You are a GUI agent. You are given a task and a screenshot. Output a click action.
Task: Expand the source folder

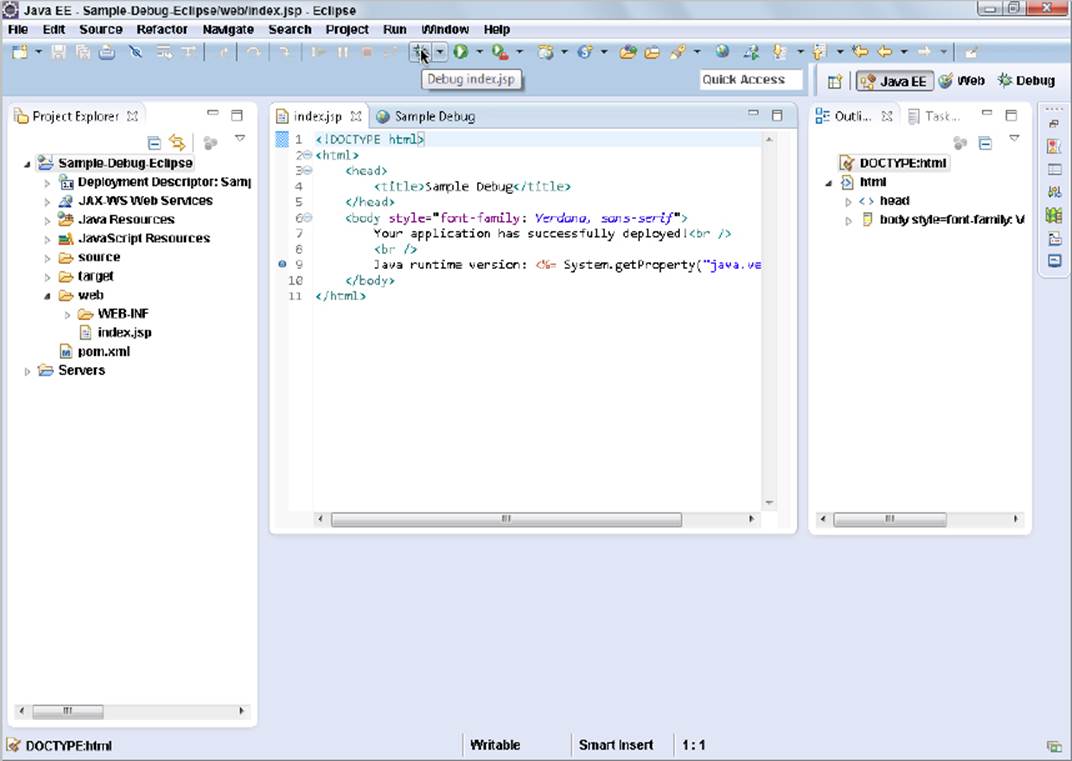[47, 258]
